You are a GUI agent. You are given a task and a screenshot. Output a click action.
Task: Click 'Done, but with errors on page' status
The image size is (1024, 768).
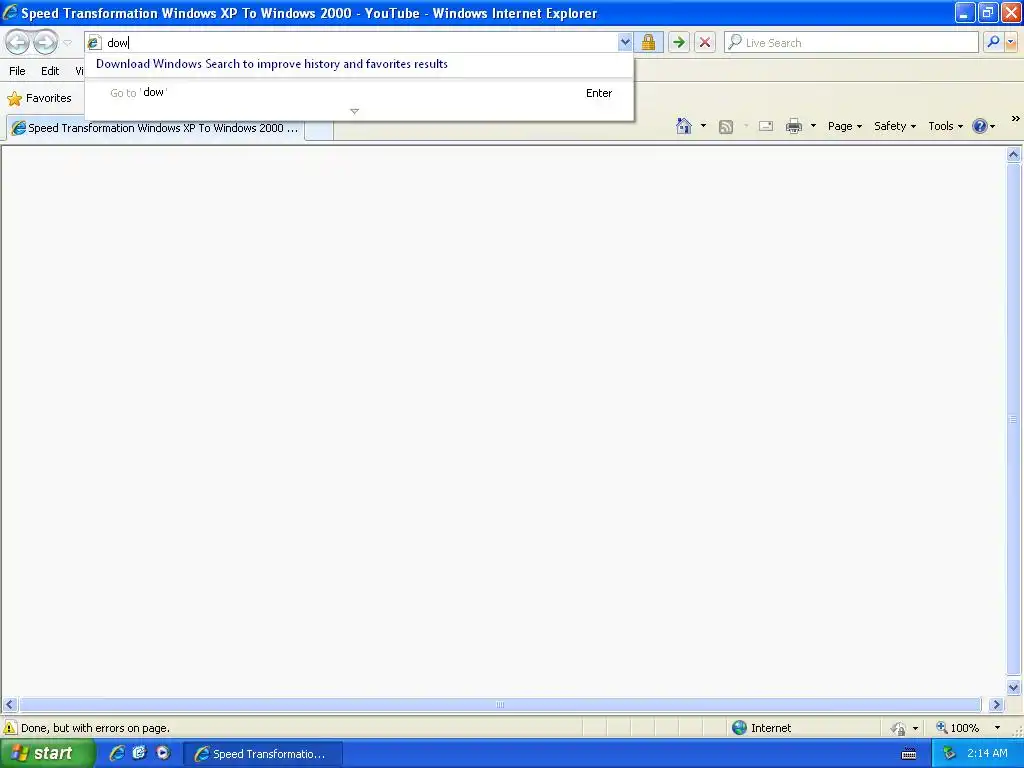[x=95, y=728]
